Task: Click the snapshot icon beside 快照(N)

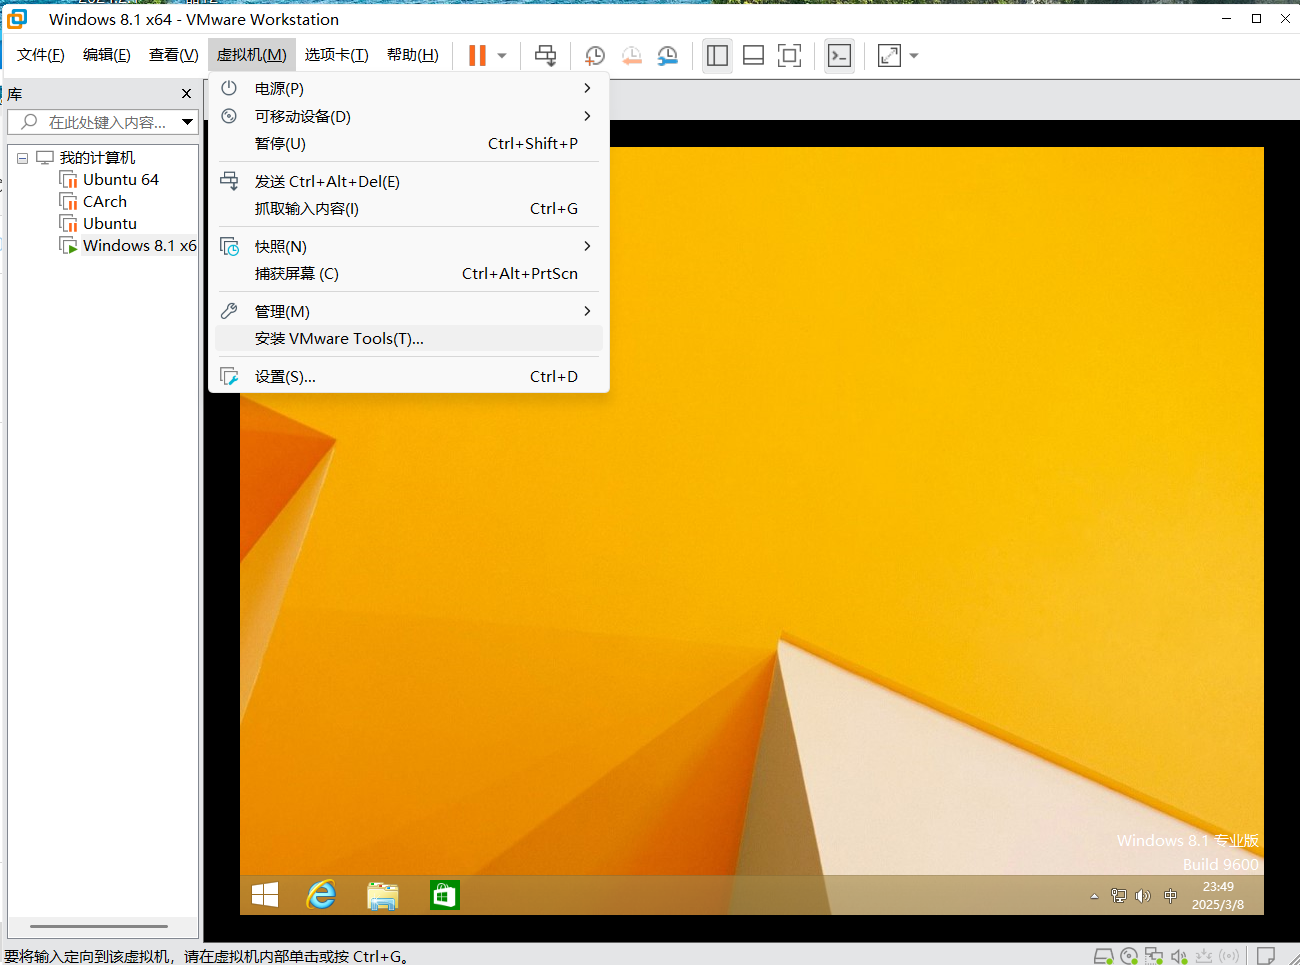Action: click(x=229, y=246)
